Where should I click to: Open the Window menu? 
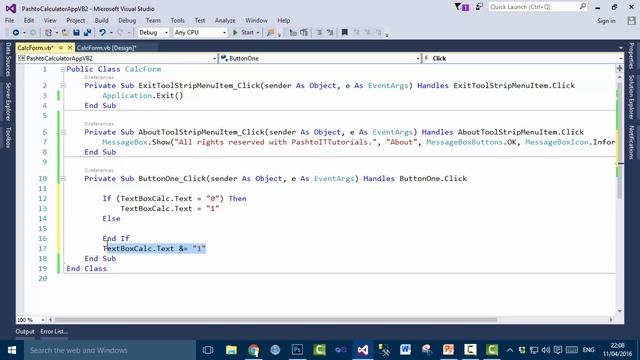(x=256, y=20)
